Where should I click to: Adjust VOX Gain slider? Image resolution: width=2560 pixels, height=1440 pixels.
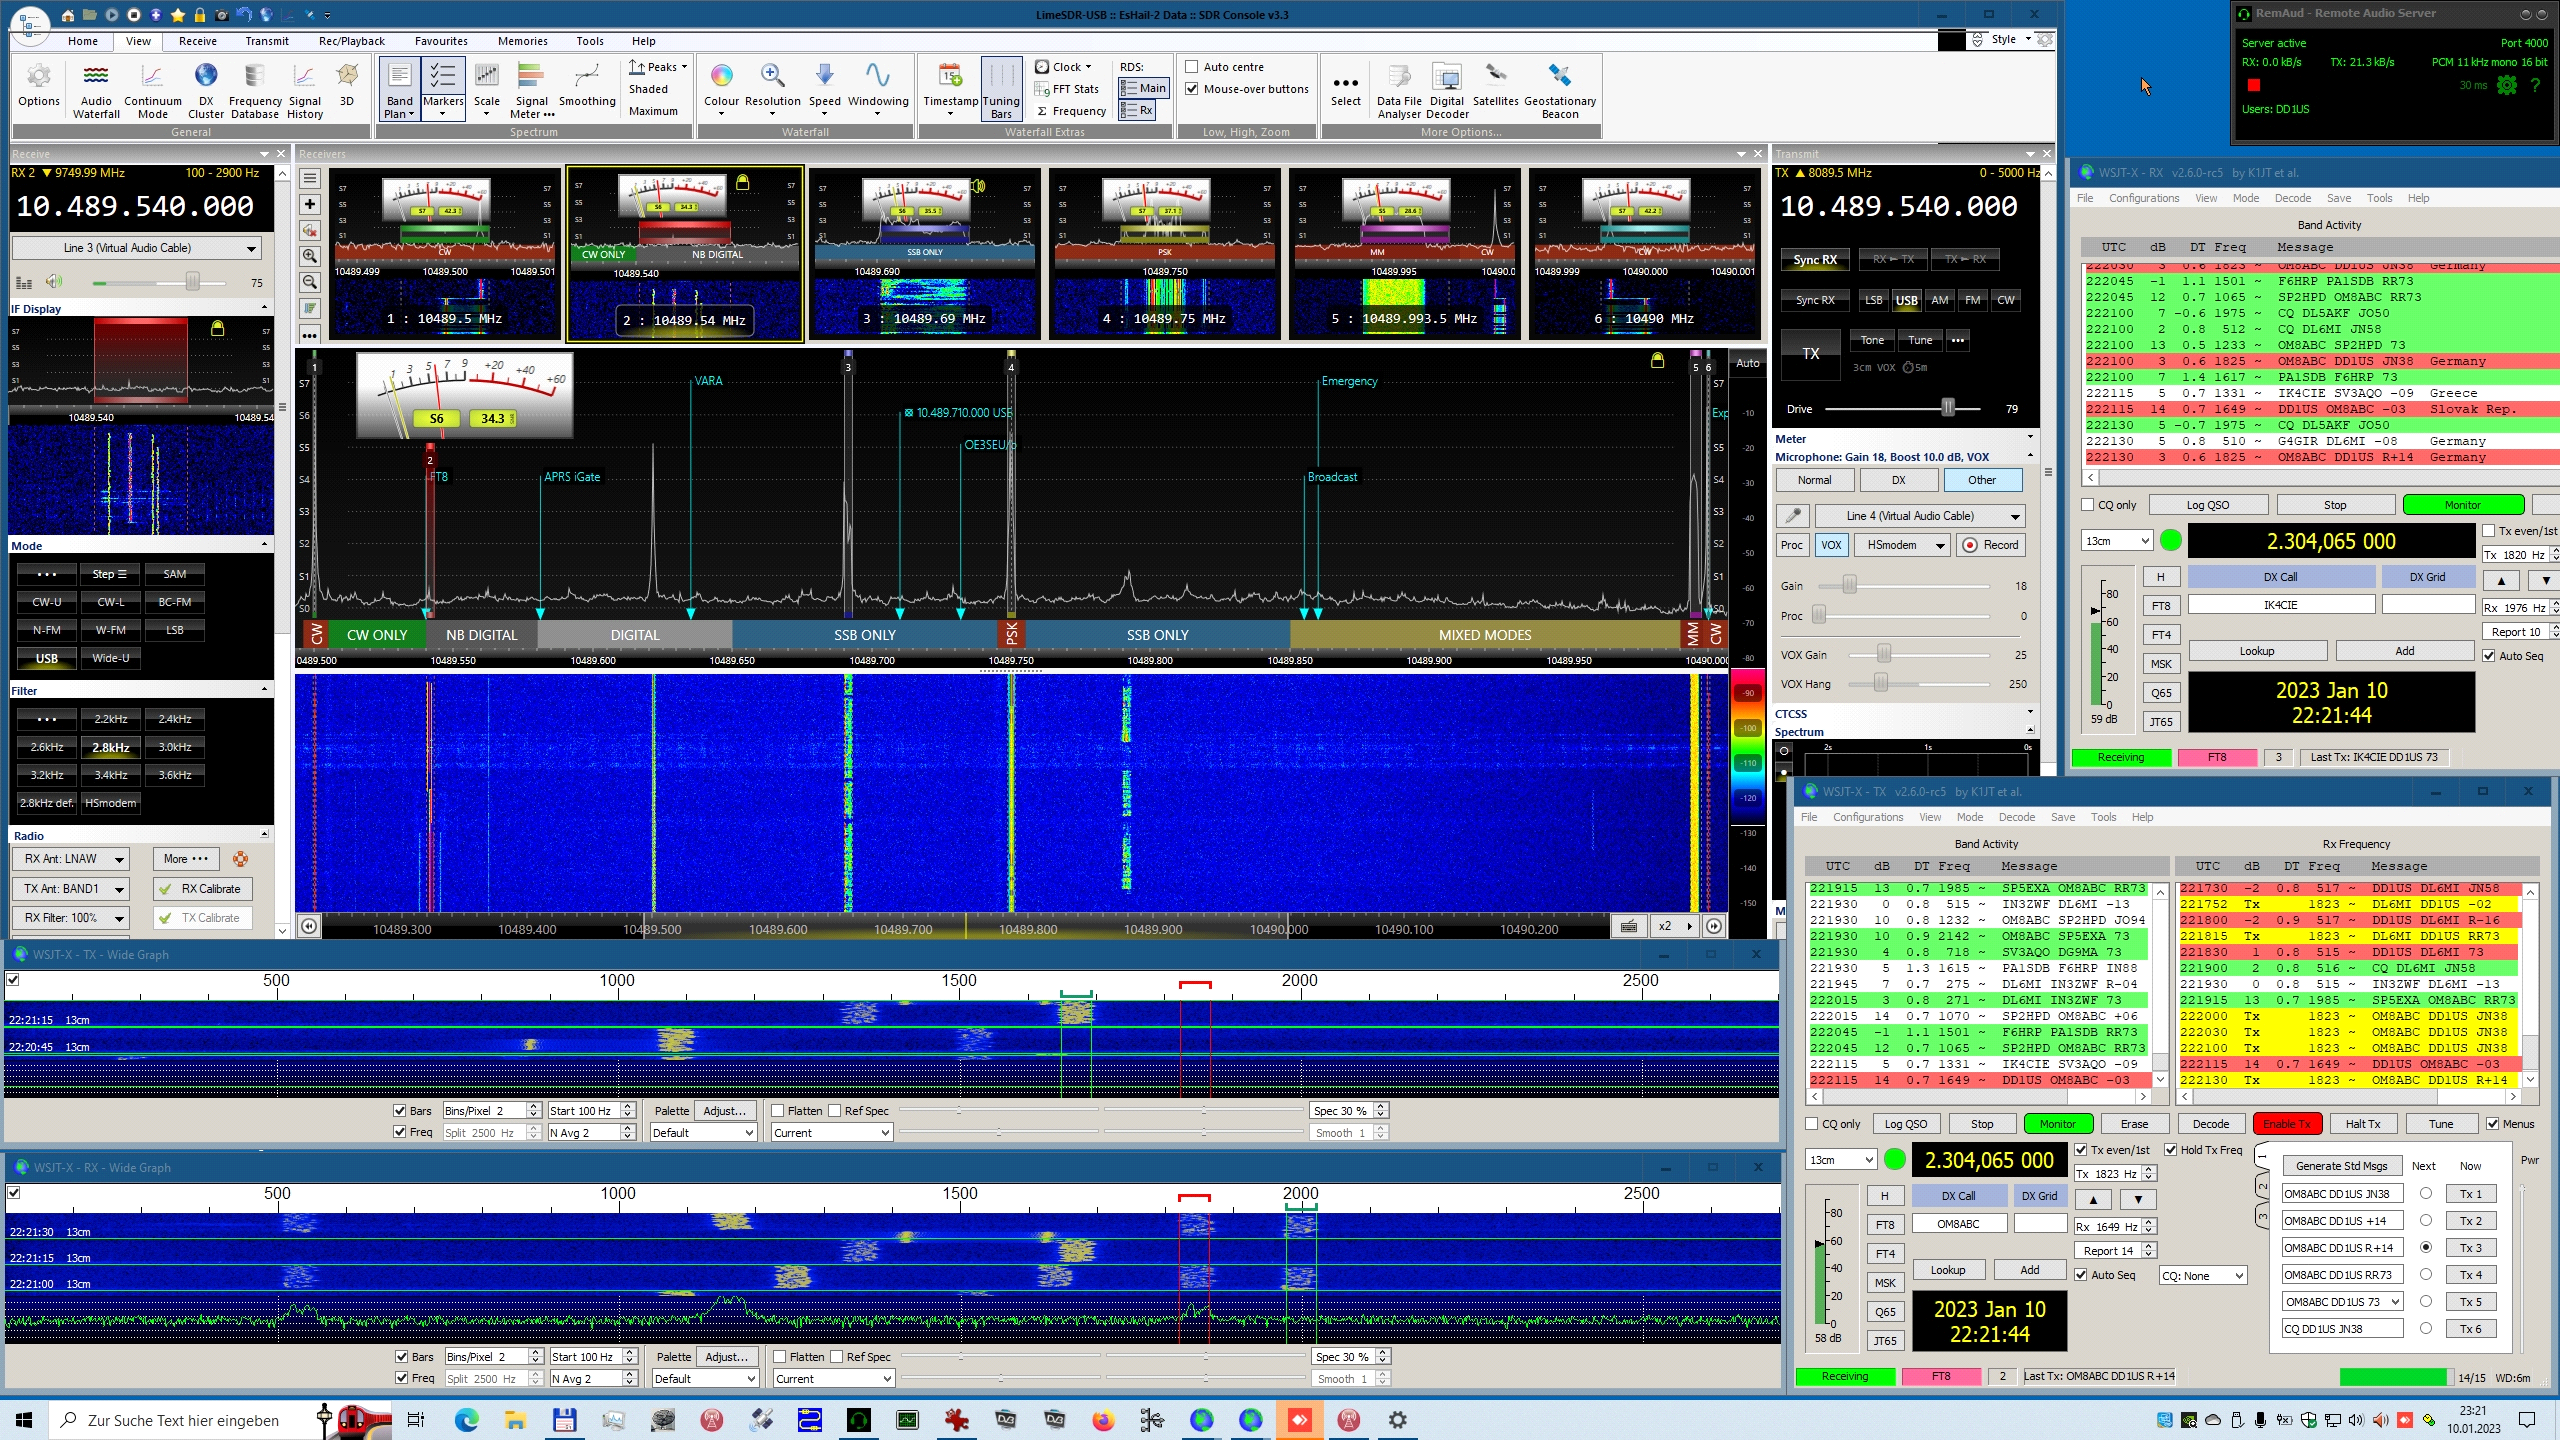1884,655
